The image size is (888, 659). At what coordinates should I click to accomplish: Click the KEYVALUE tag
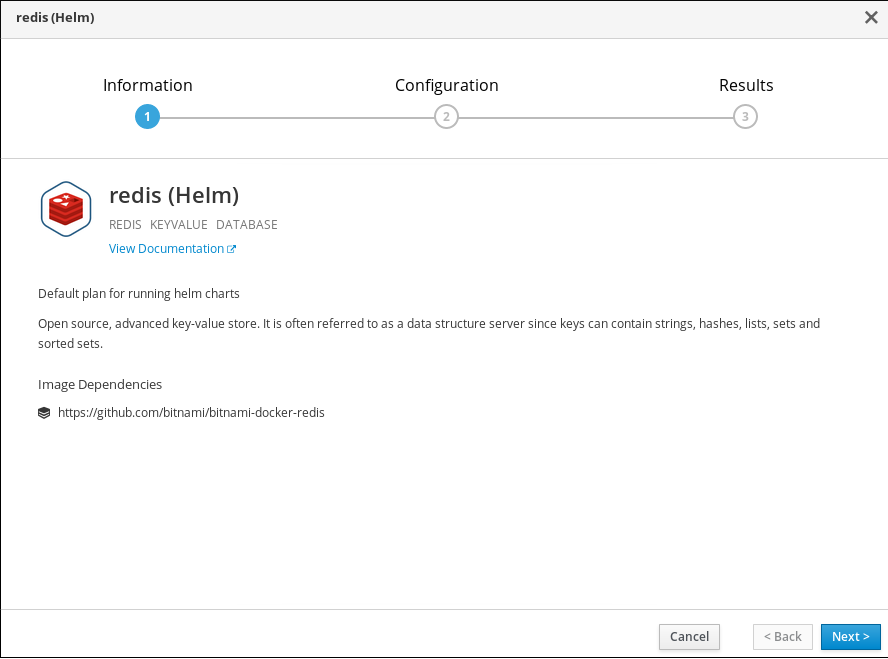point(179,225)
